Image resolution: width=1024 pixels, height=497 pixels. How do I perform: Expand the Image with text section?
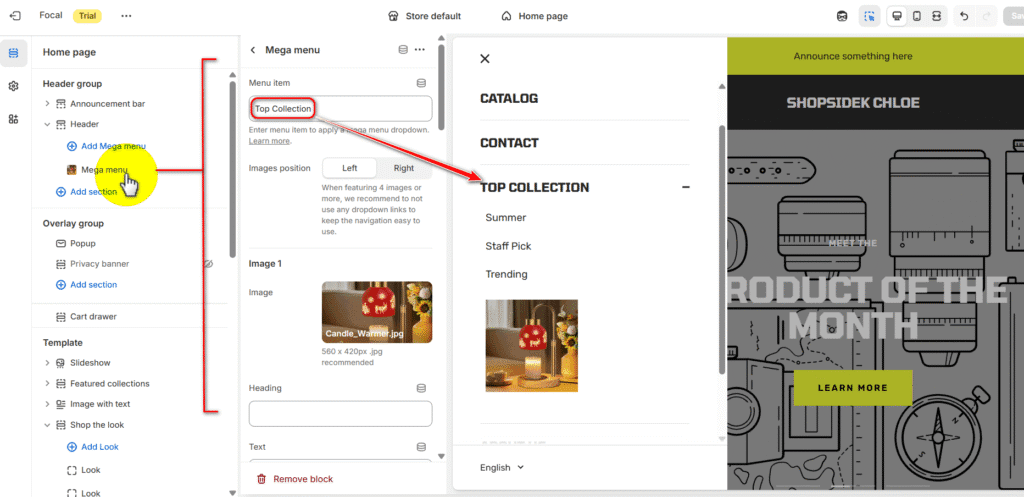pos(47,404)
